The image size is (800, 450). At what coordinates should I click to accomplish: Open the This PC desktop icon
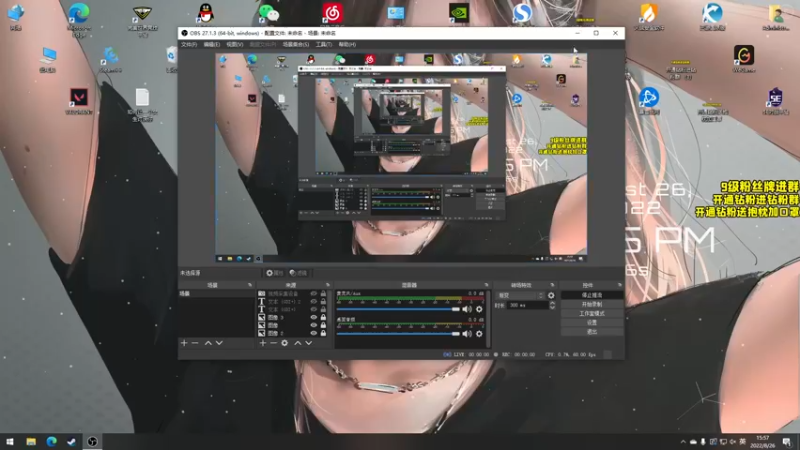[48, 59]
